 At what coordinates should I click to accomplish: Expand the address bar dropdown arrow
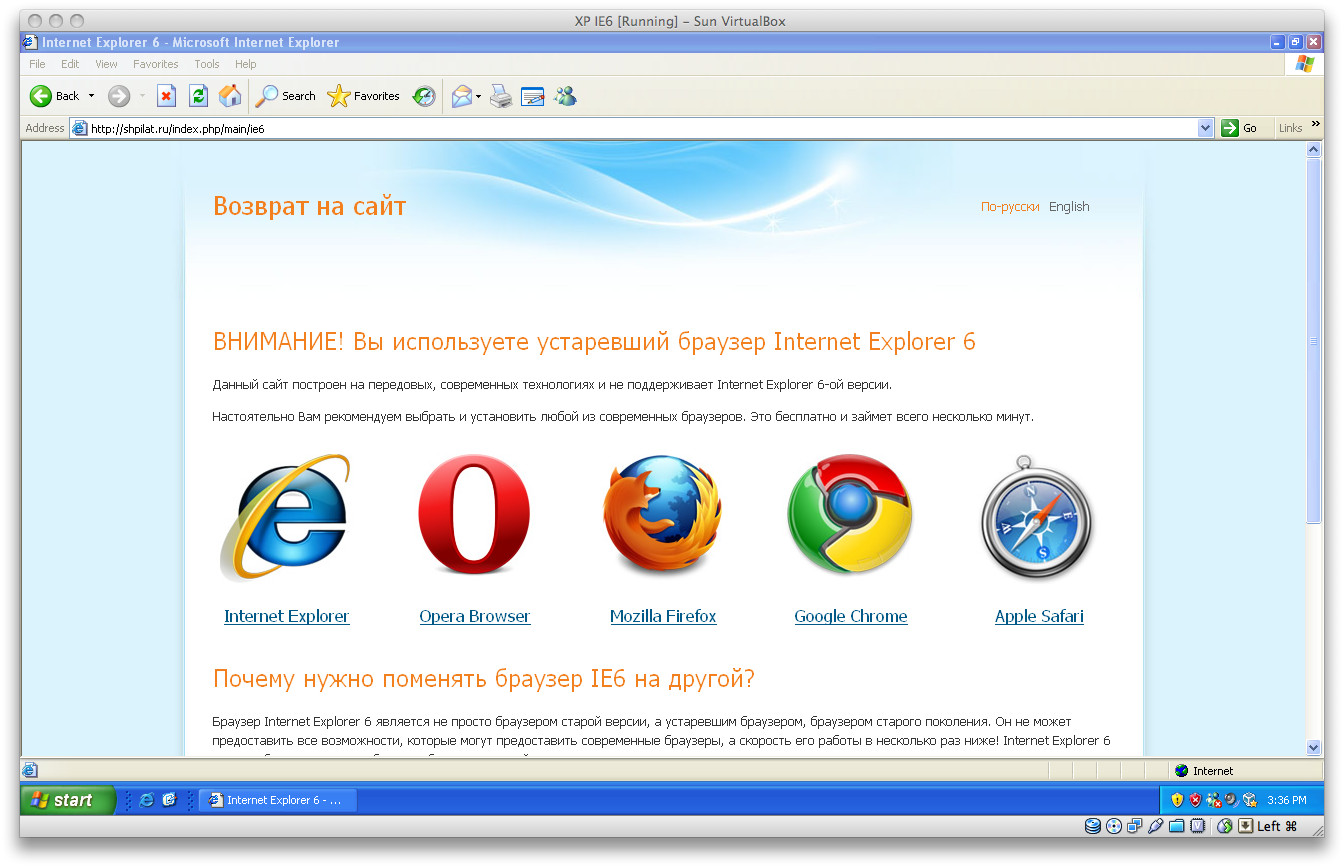1205,128
